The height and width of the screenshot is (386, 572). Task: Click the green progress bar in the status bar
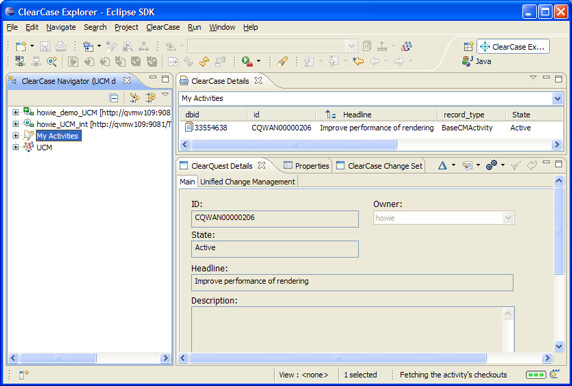[536, 374]
